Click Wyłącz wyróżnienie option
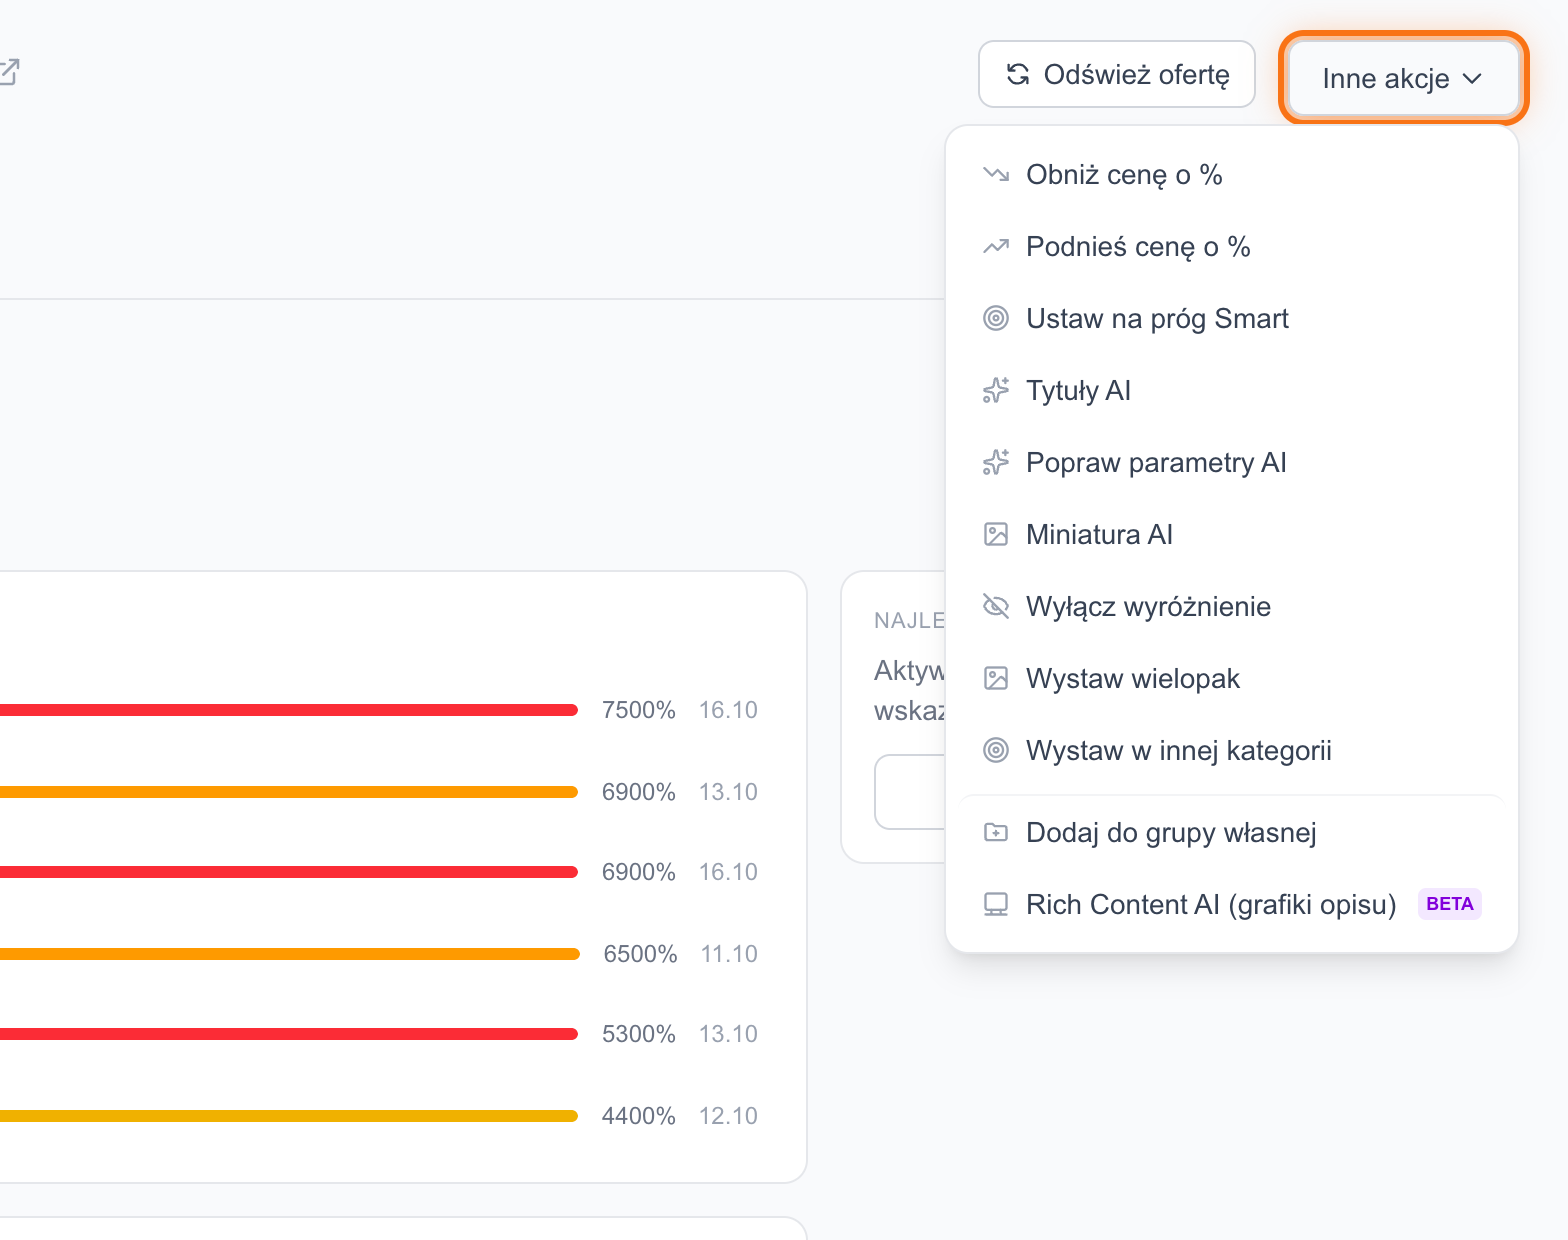 click(1232, 607)
